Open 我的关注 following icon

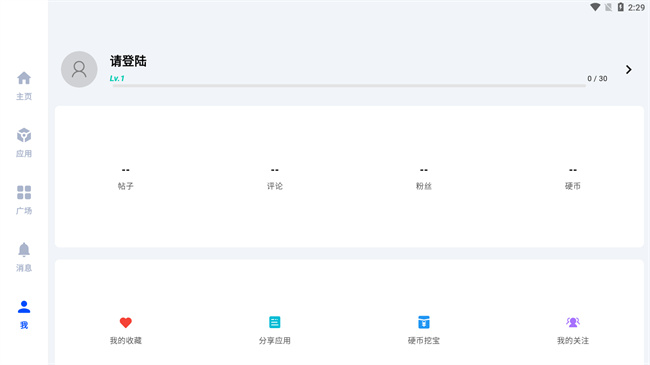[572, 322]
